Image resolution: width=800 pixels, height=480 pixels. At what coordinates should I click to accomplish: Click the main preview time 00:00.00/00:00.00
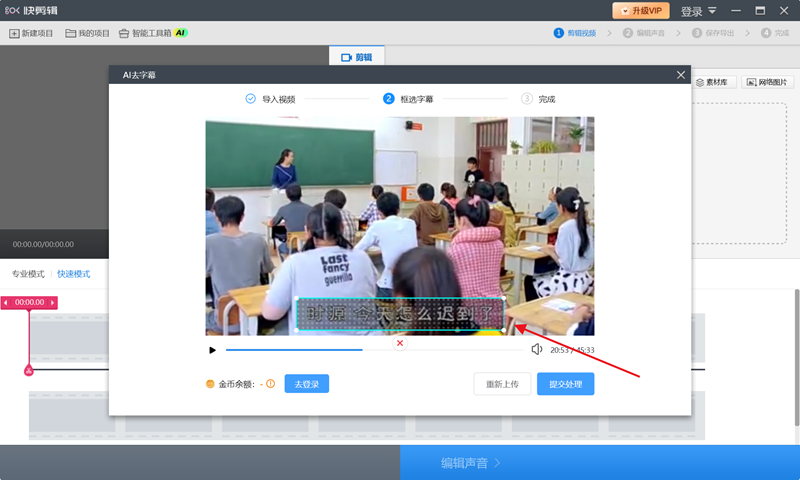(43, 244)
